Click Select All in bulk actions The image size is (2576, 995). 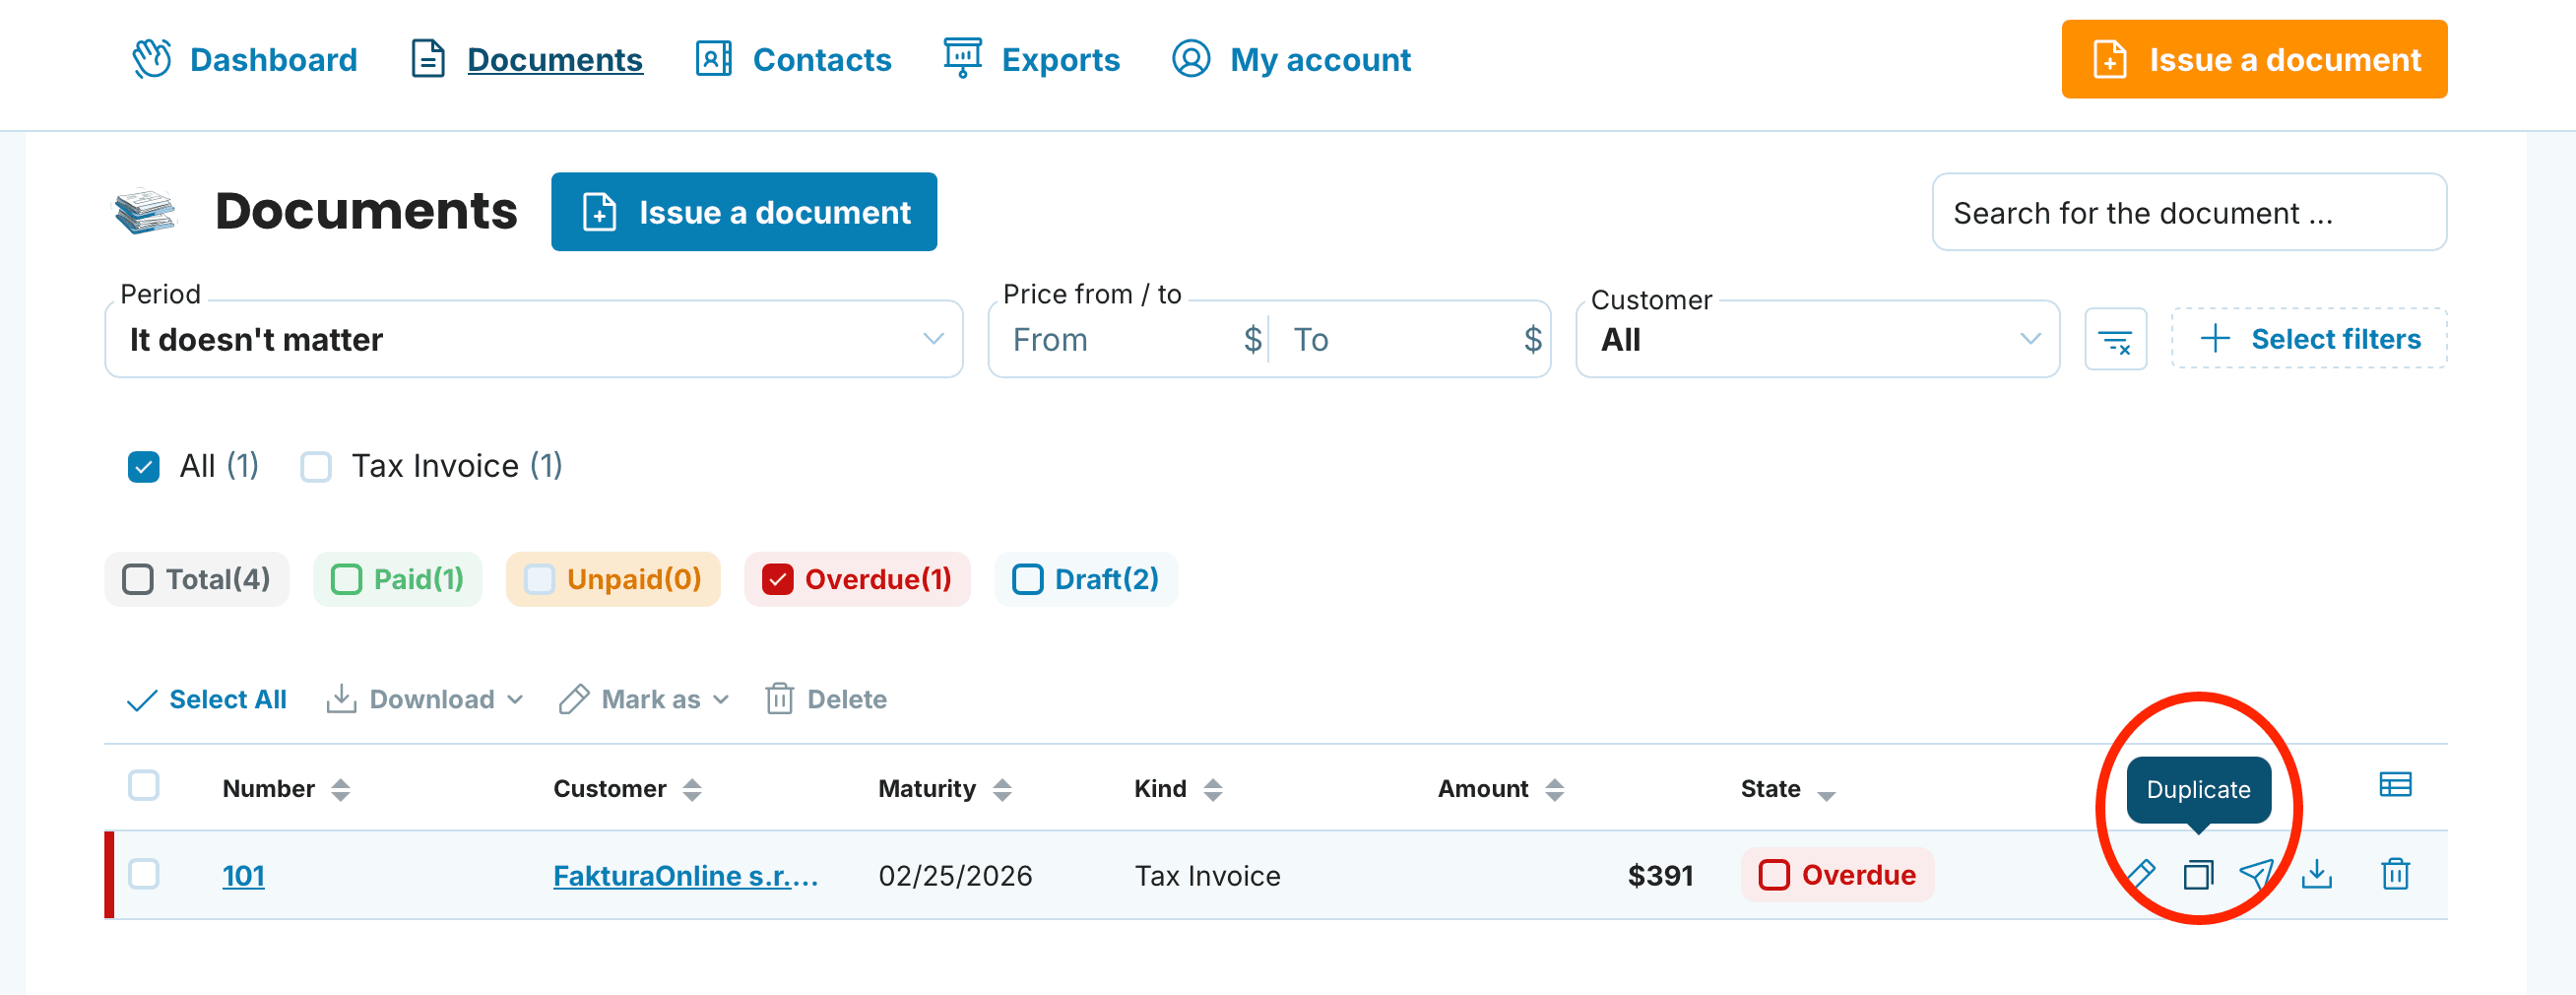208,700
